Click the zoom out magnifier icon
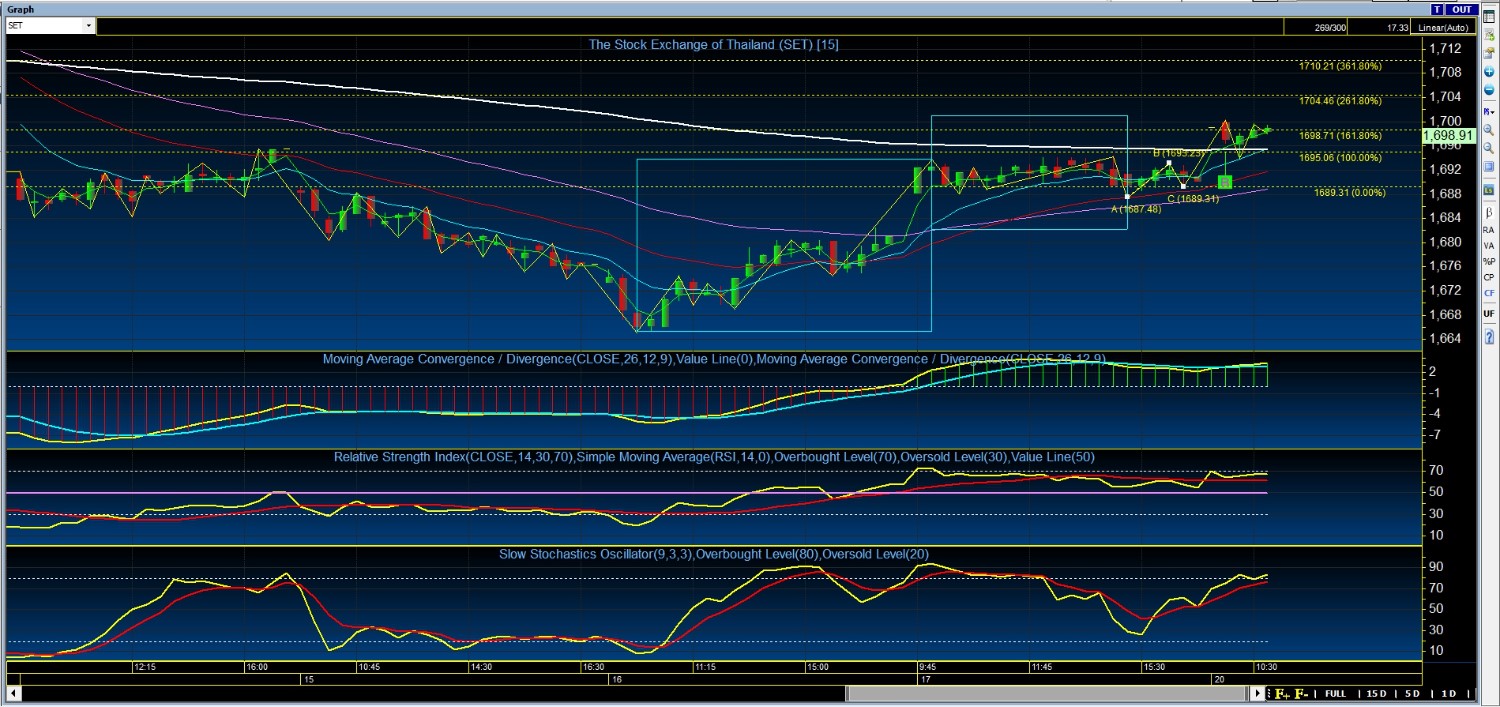This screenshot has width=1500, height=707. click(x=1489, y=147)
